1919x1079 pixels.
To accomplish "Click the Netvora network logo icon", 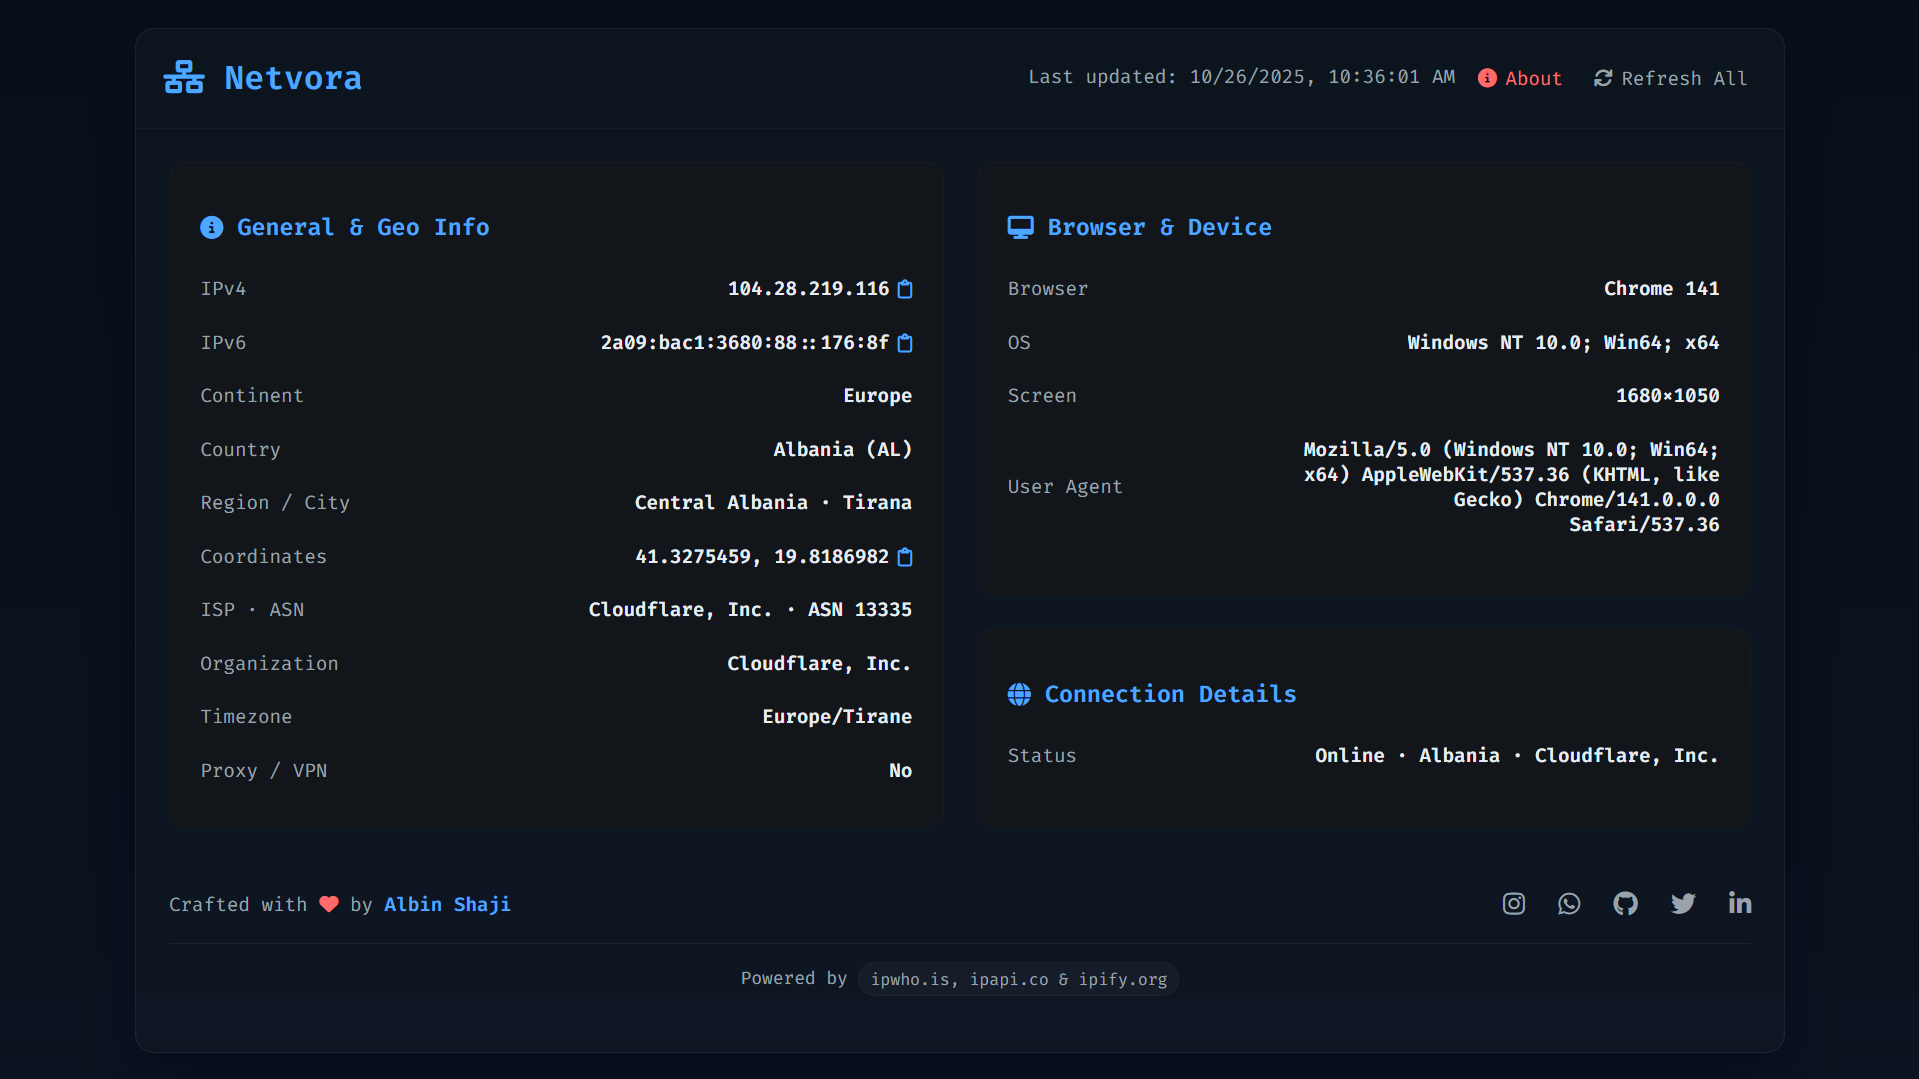I will point(184,78).
